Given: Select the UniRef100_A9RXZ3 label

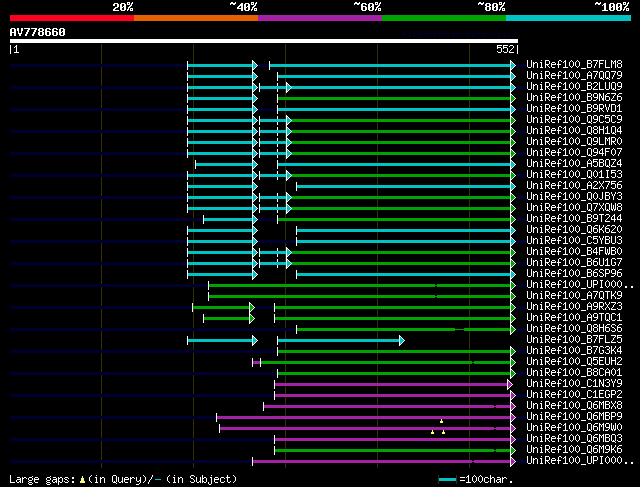Looking at the screenshot, I should 574,307.
